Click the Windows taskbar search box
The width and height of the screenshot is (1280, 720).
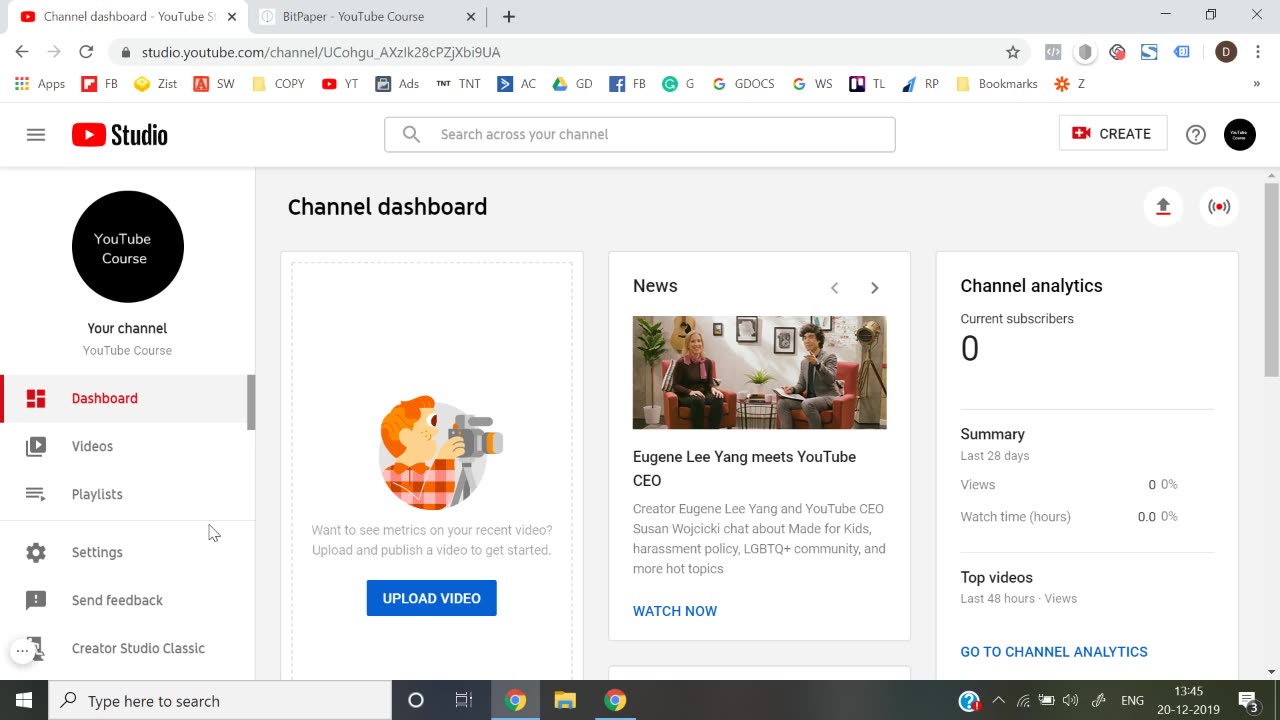(220, 701)
